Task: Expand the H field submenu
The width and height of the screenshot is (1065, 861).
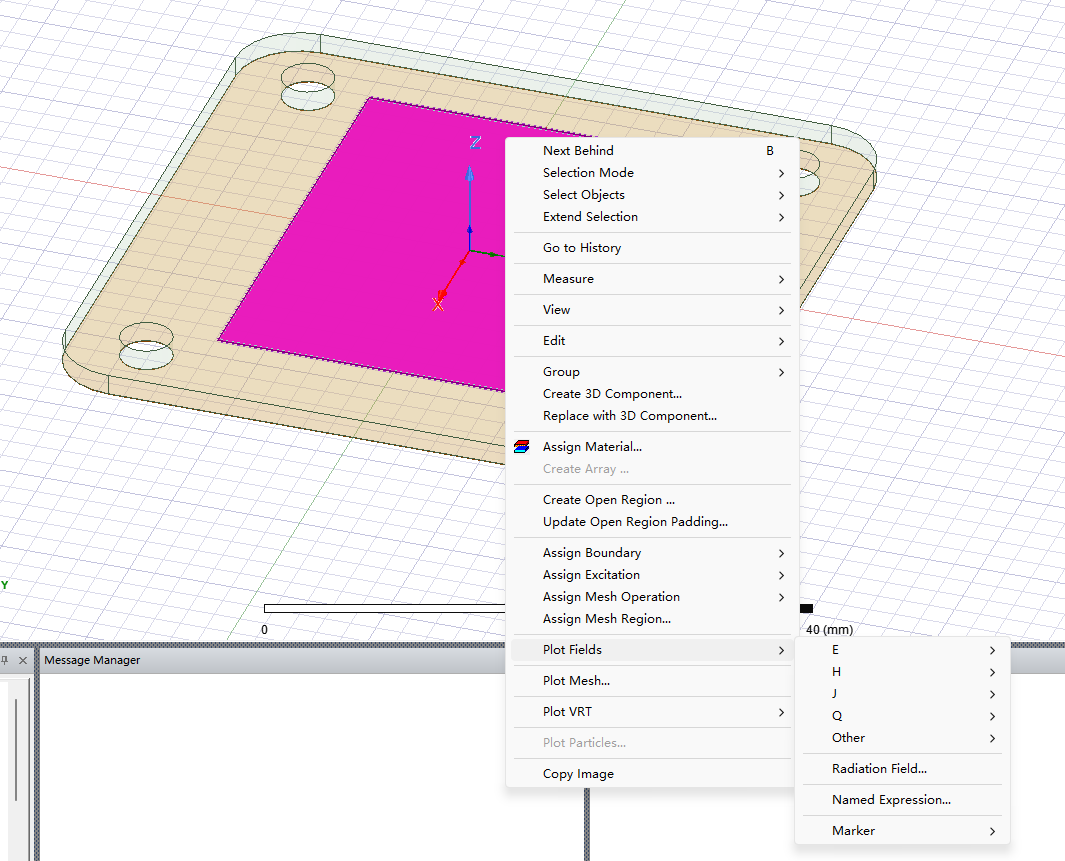Action: coord(836,672)
